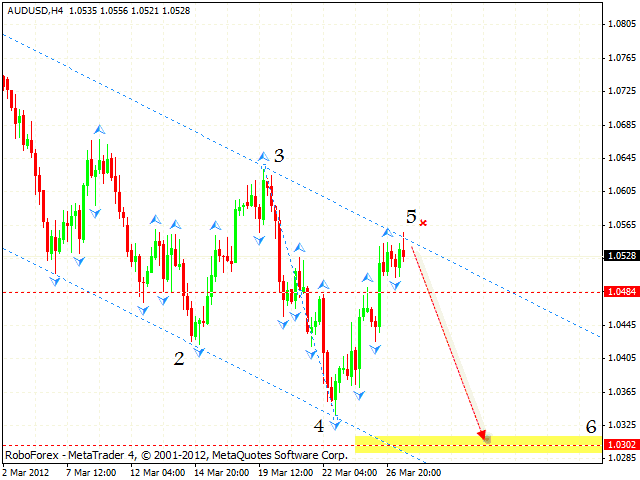640x480 pixels.
Task: Click the red 1.0484 price level label
Action: [x=622, y=292]
